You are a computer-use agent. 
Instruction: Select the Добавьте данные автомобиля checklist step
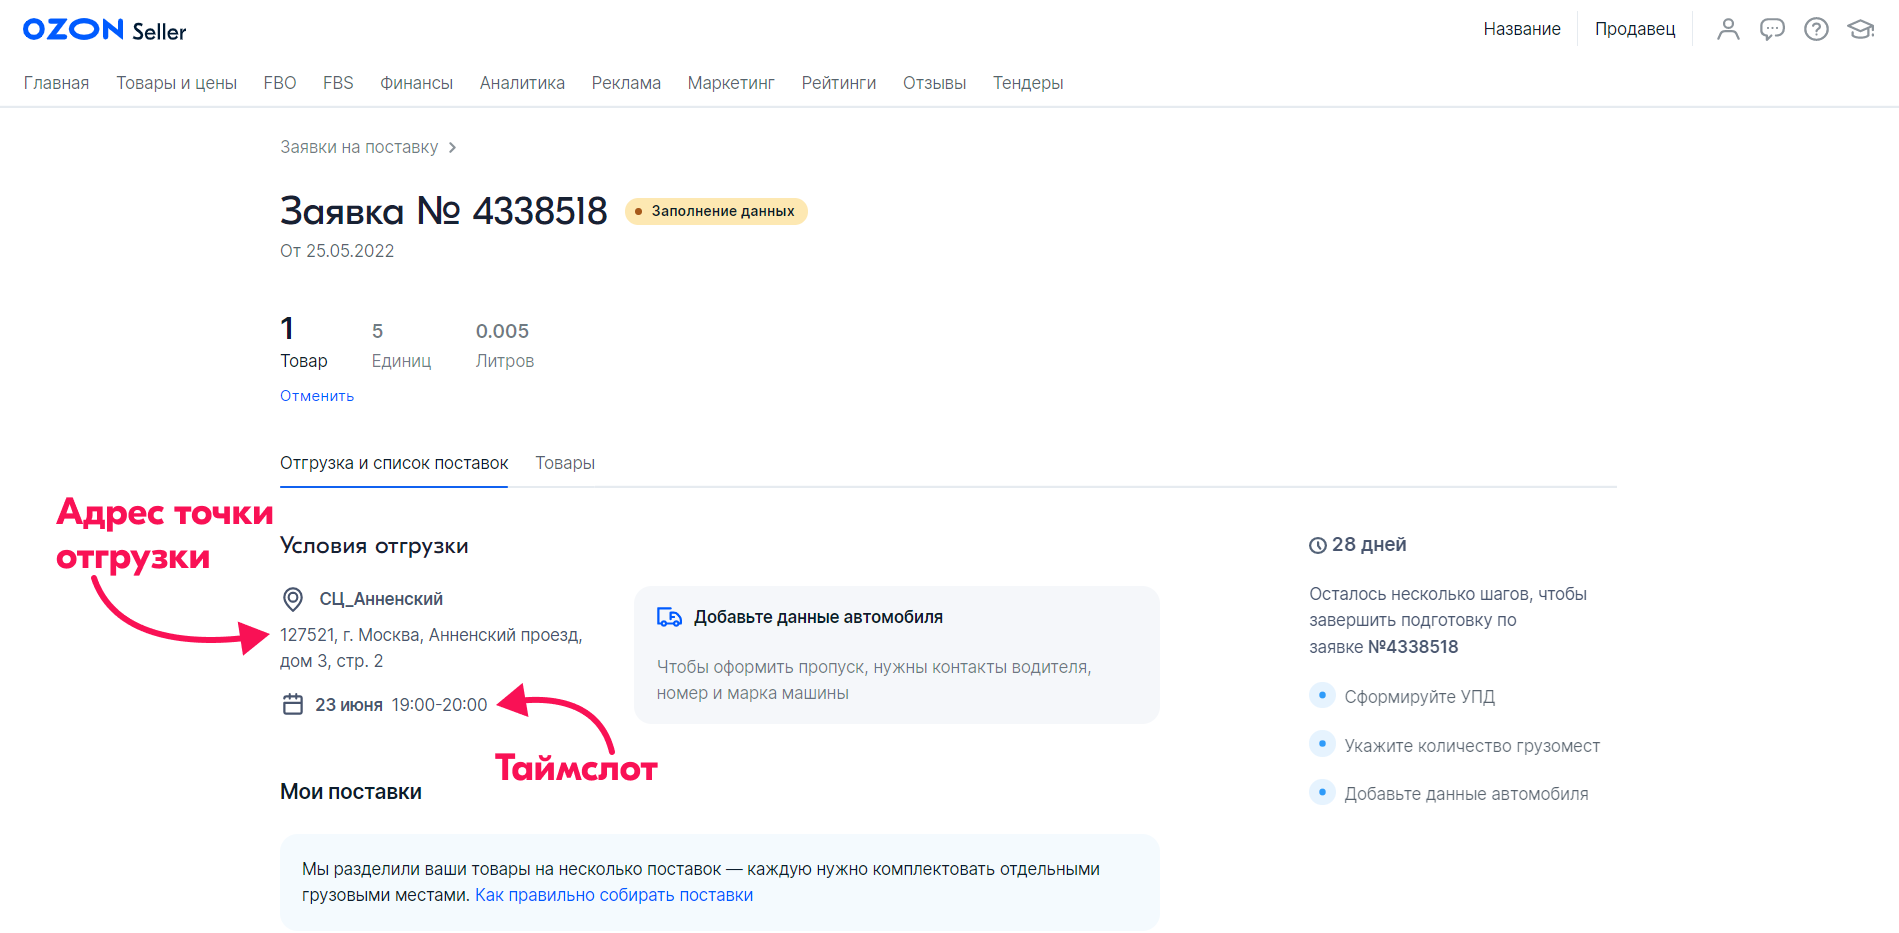pos(1465,794)
